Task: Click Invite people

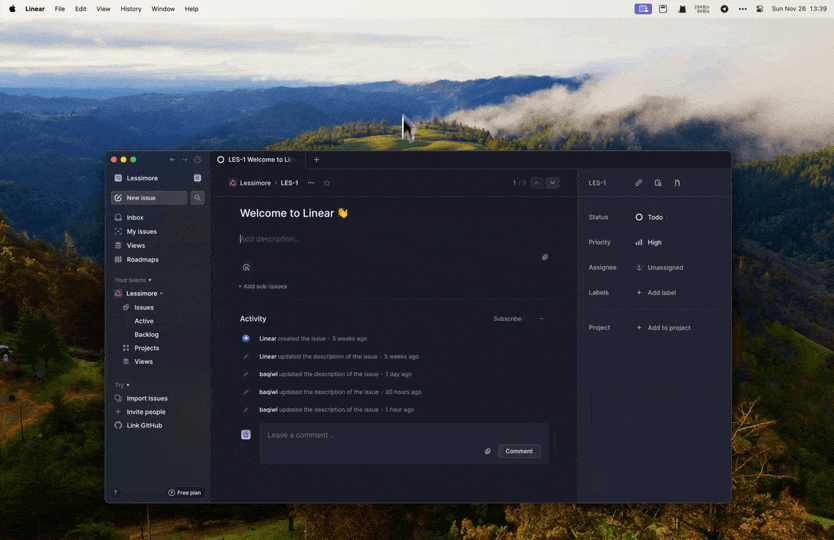Action: coord(146,412)
